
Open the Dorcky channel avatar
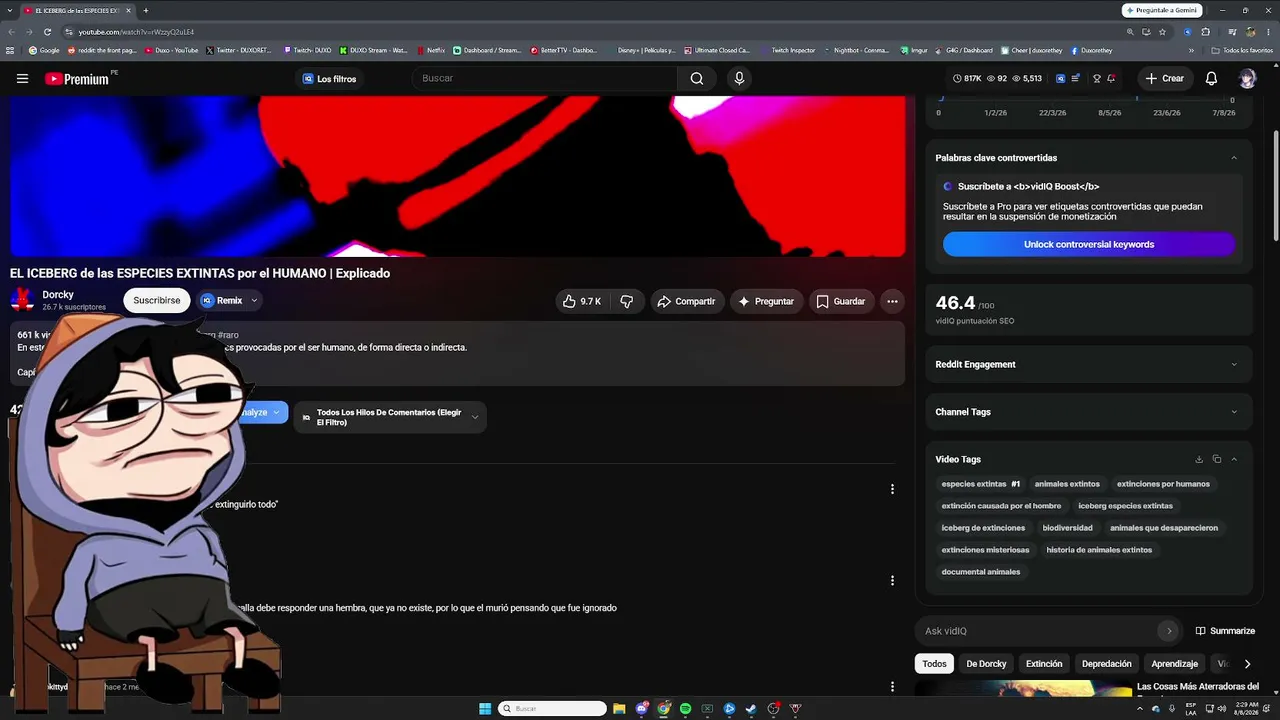point(22,300)
